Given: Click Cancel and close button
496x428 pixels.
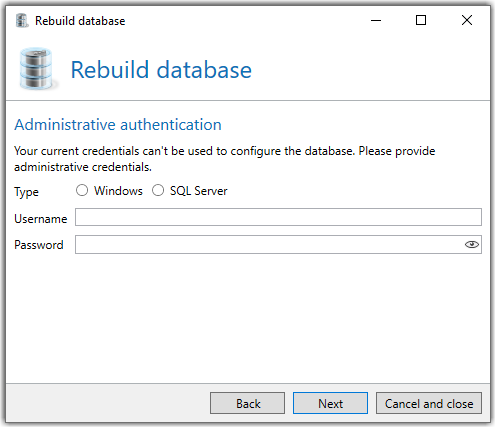Looking at the screenshot, I should (x=429, y=403).
